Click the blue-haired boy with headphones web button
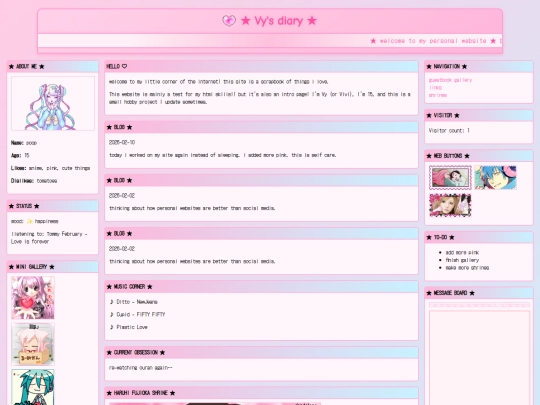 coord(495,177)
